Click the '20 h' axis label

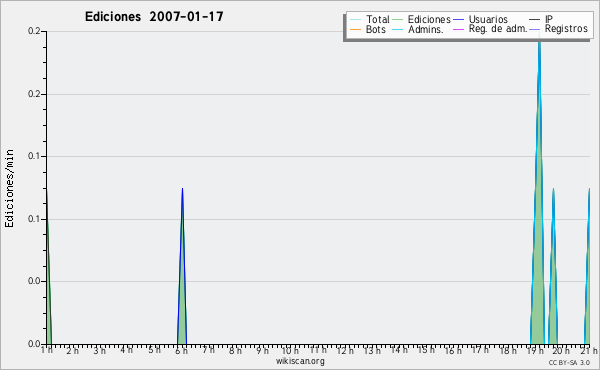click(x=561, y=351)
